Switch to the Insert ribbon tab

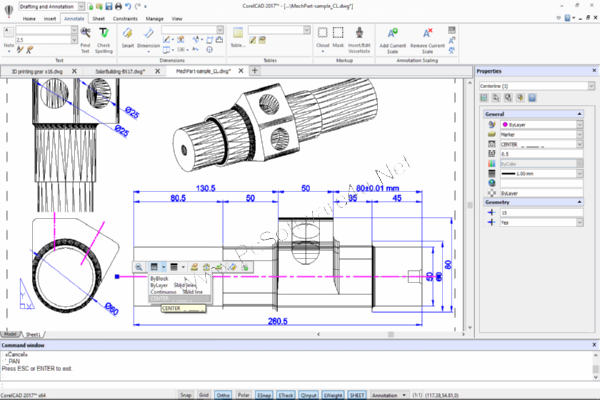point(50,18)
